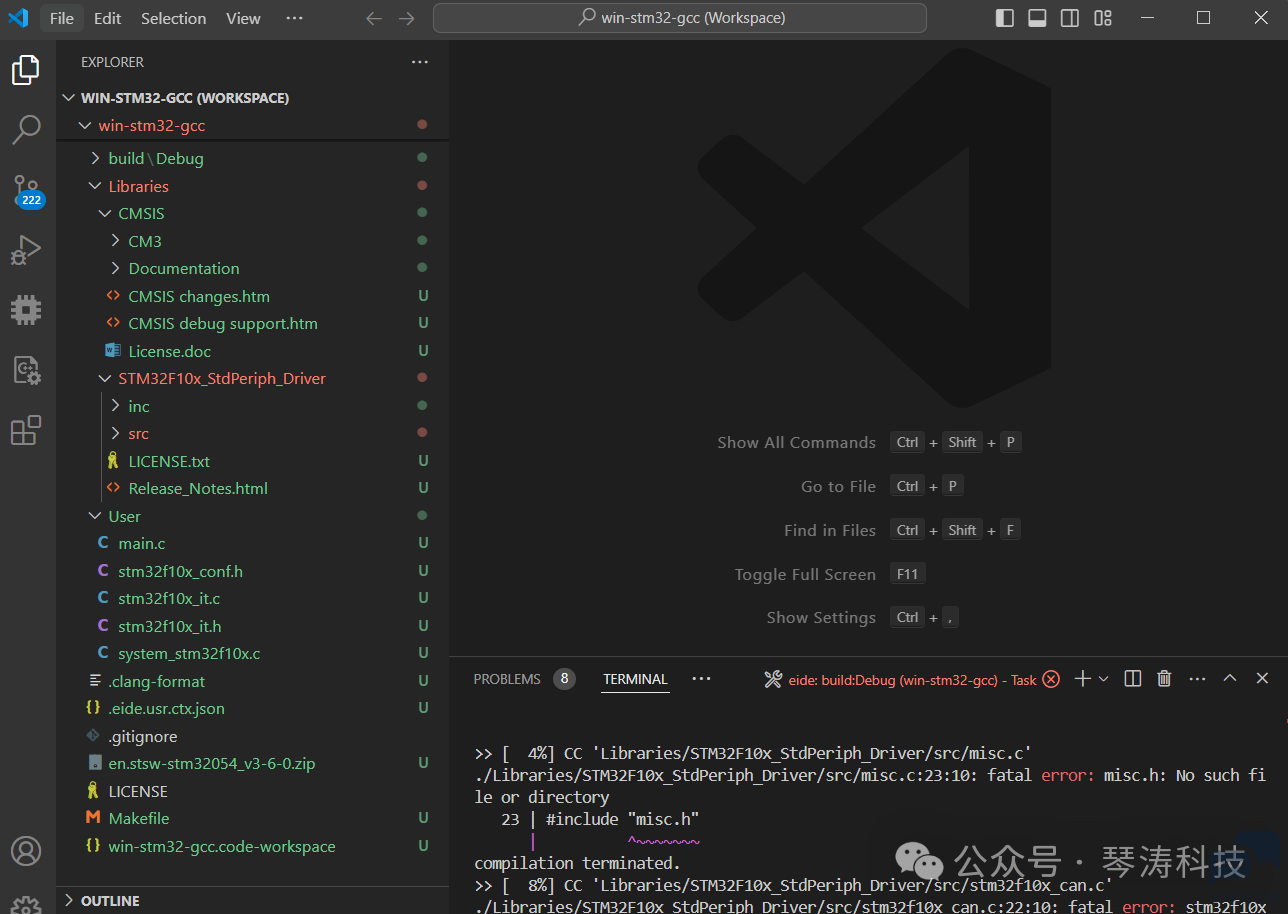1288x914 pixels.
Task: Go forward with the navigation arrow
Action: tap(406, 18)
